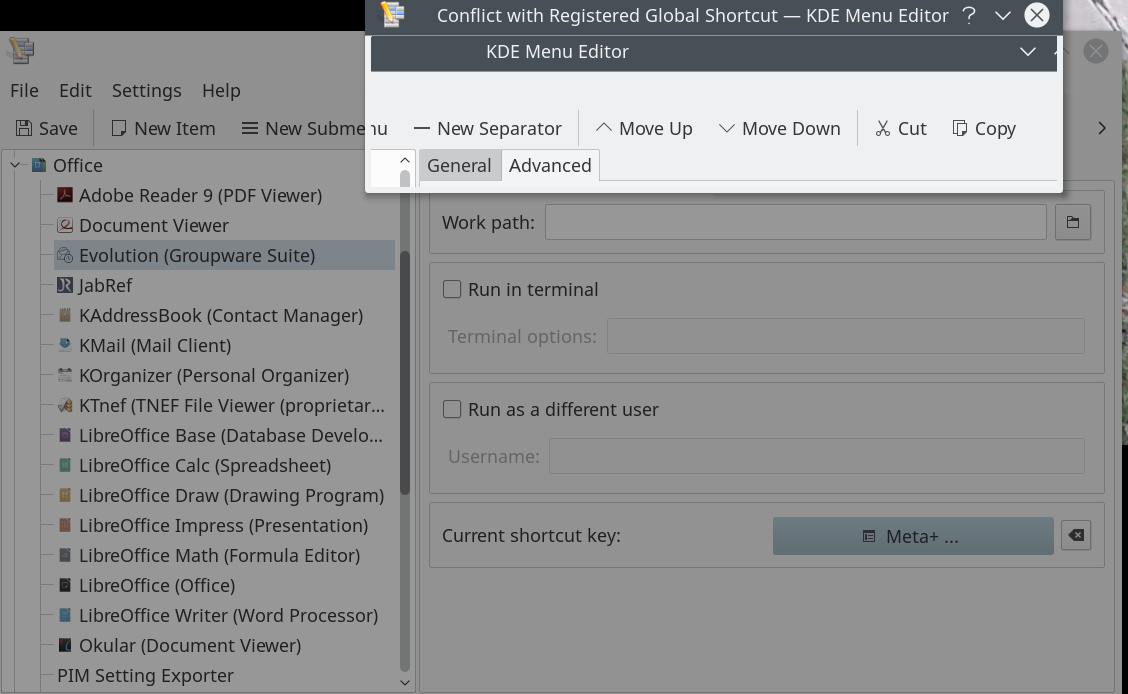Click the Work path input field
Image resolution: width=1128 pixels, height=694 pixels.
(x=796, y=222)
